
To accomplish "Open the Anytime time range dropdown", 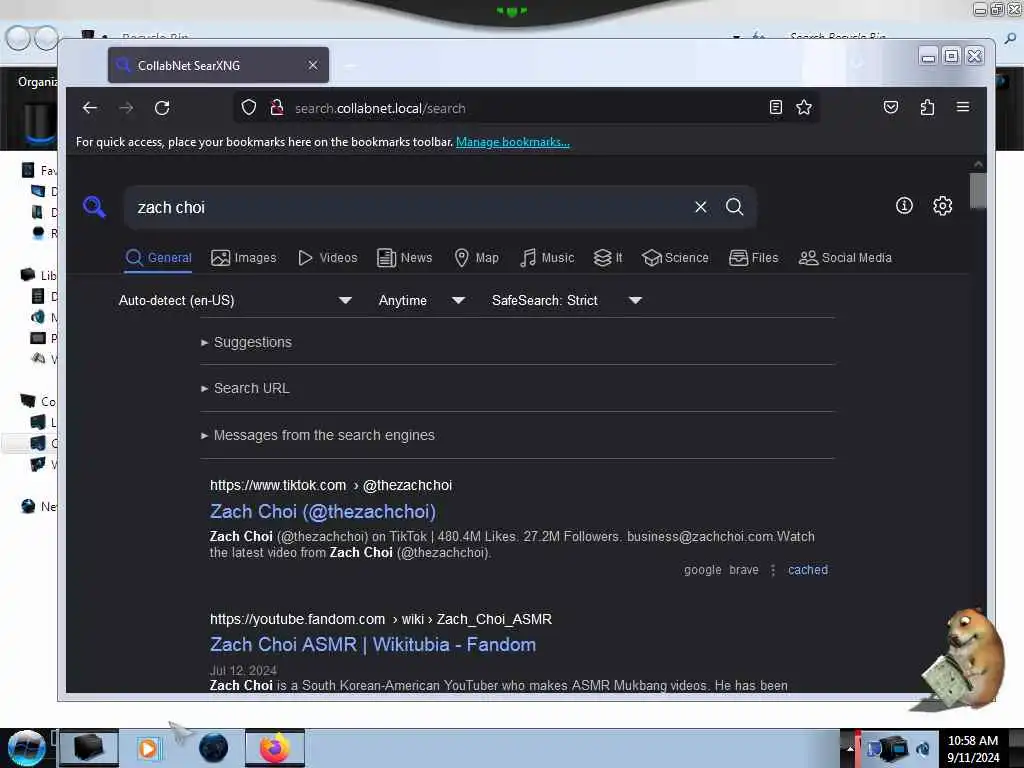I will click(x=422, y=300).
